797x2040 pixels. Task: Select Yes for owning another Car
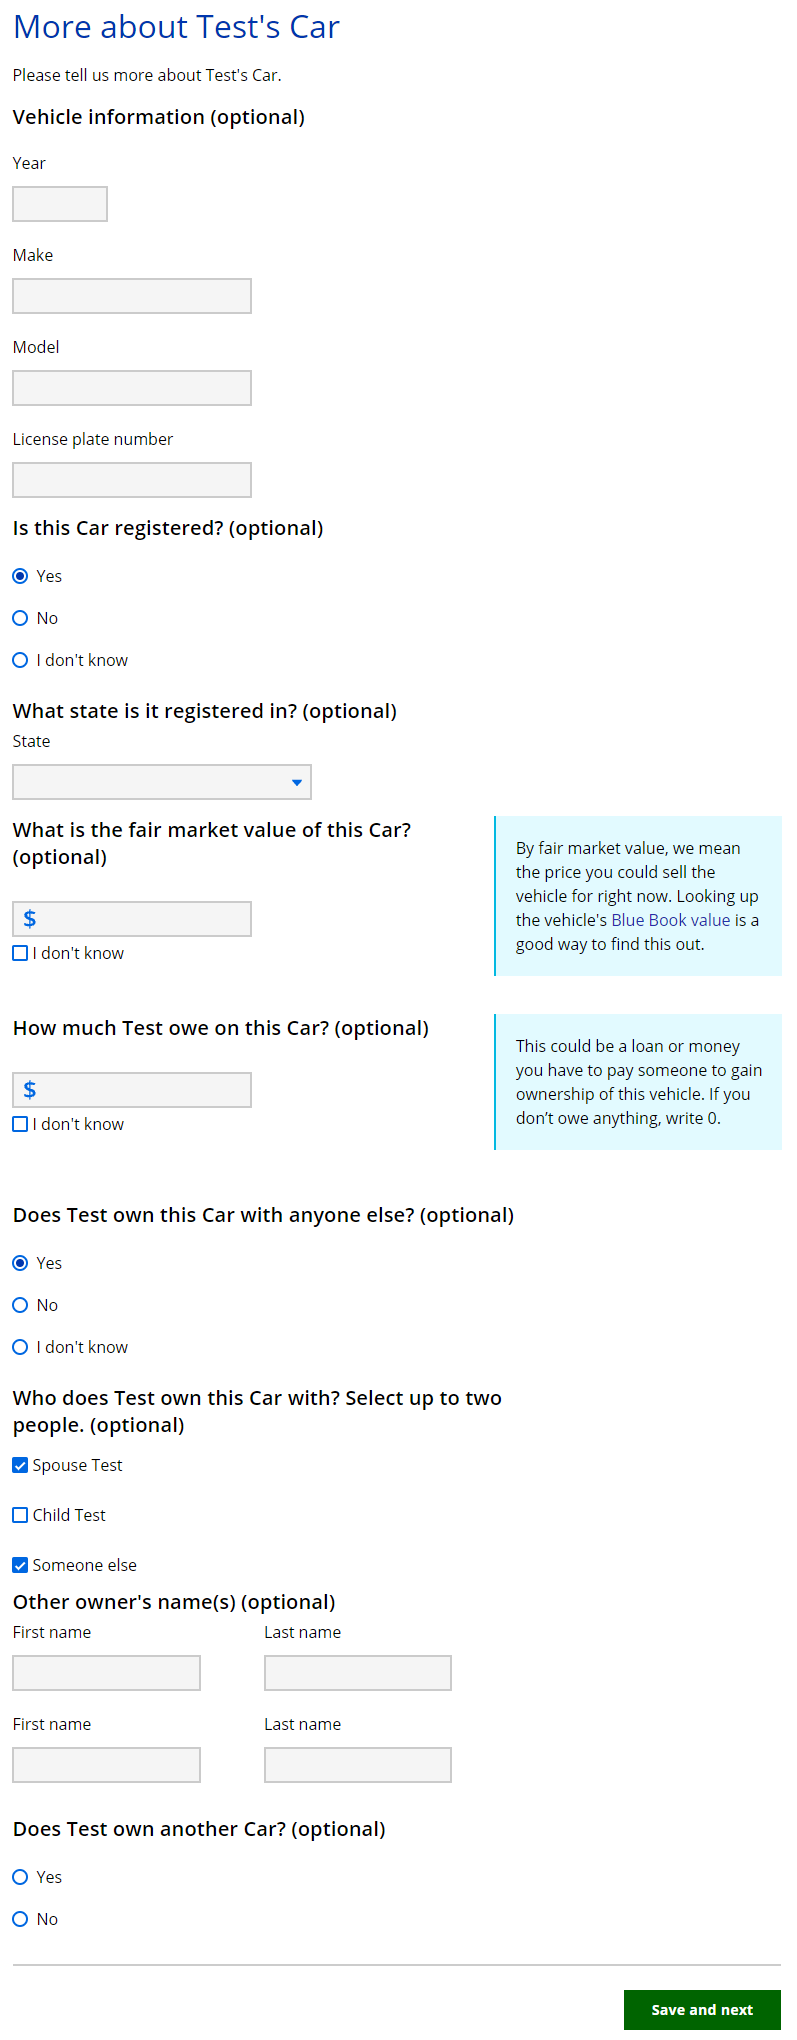[x=20, y=1877]
